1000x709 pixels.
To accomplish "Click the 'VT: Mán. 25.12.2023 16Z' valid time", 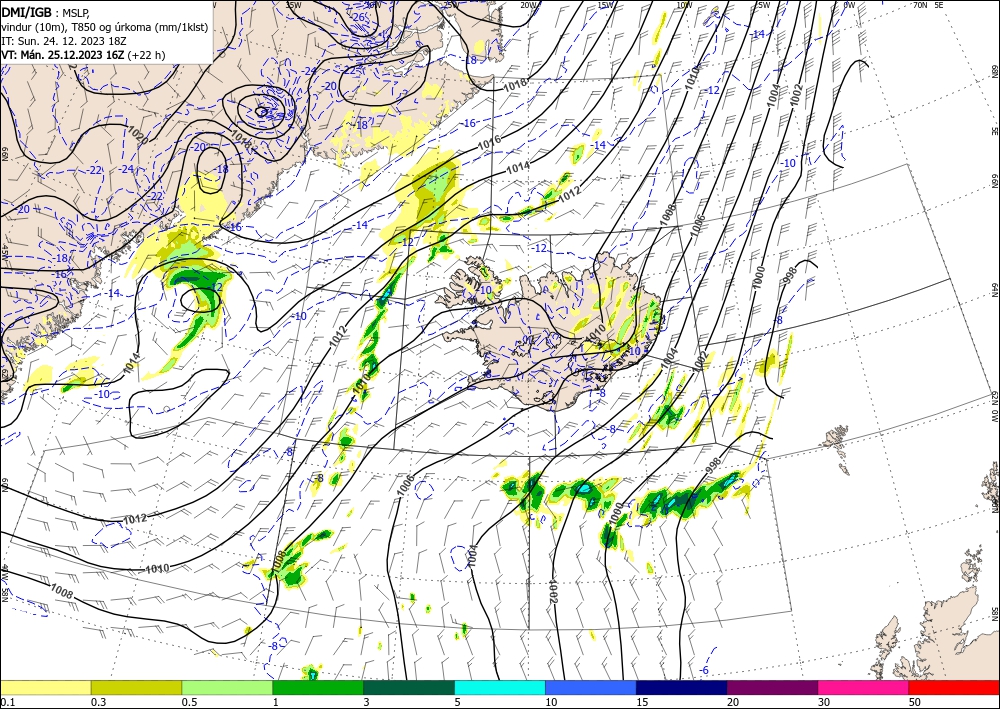I will [x=62, y=55].
